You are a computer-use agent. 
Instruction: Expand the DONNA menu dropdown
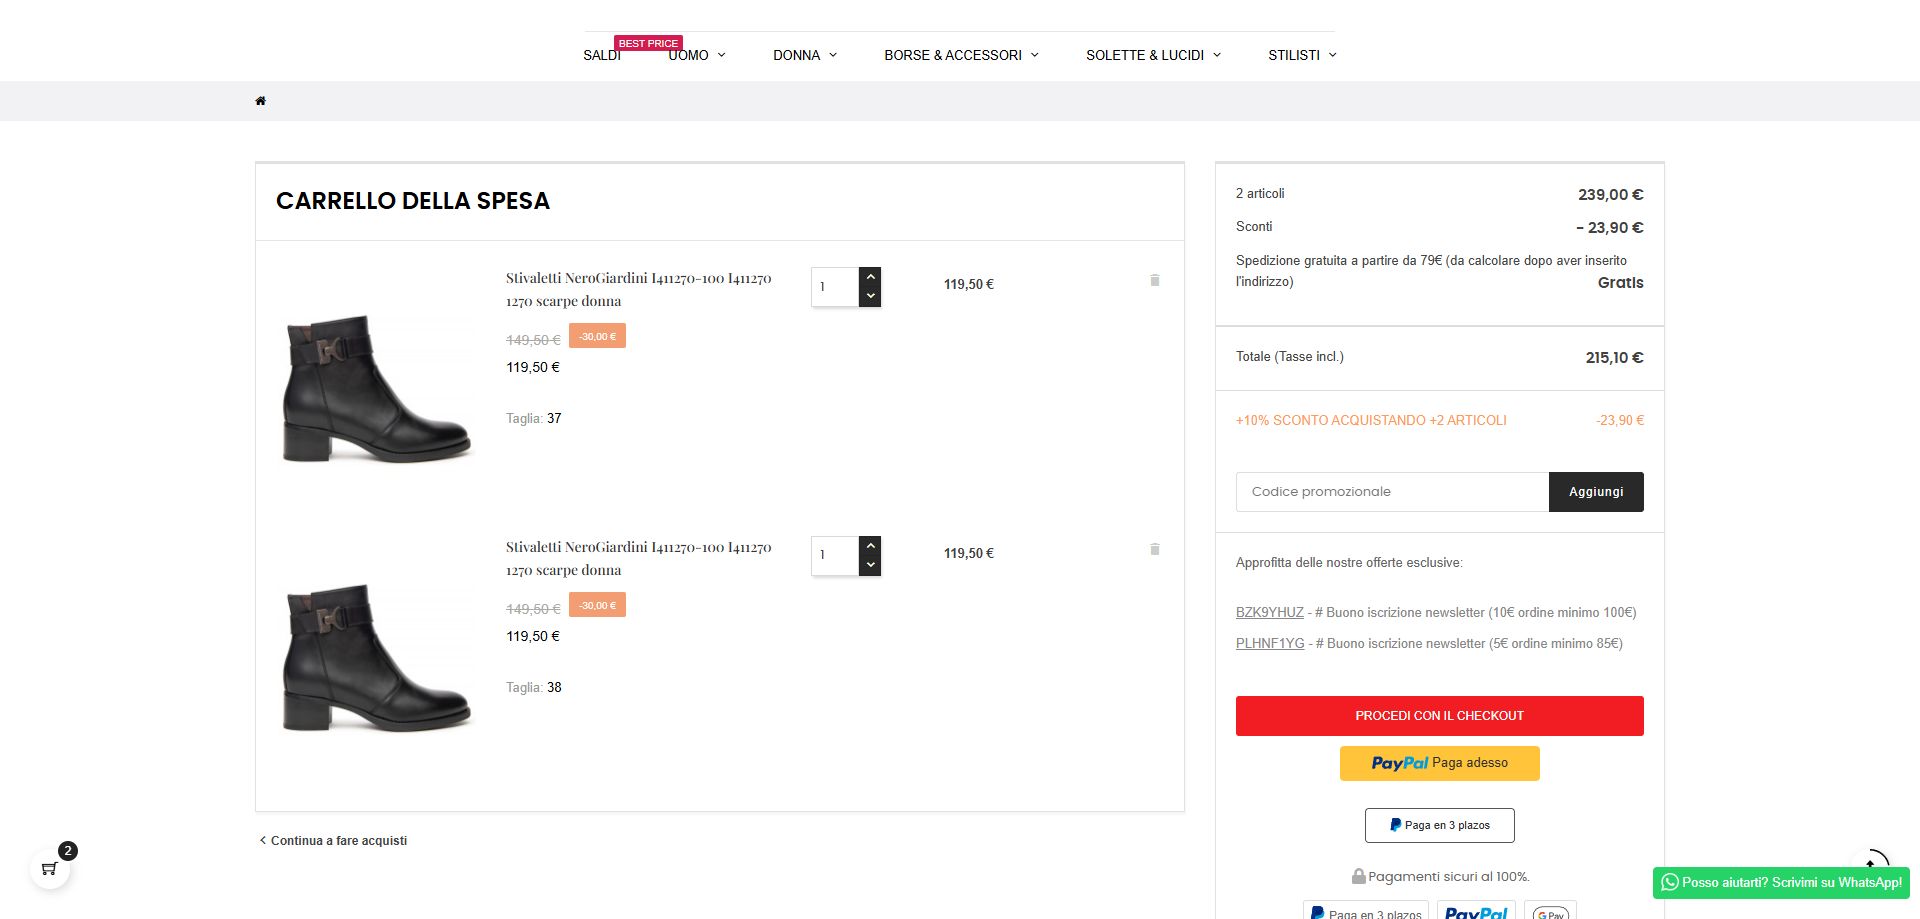click(x=804, y=56)
